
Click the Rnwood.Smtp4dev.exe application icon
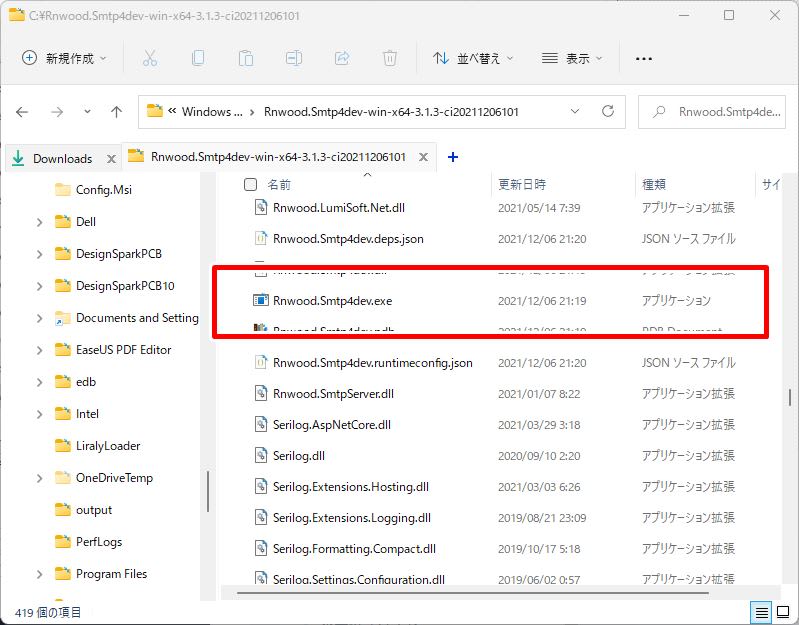[260, 301]
